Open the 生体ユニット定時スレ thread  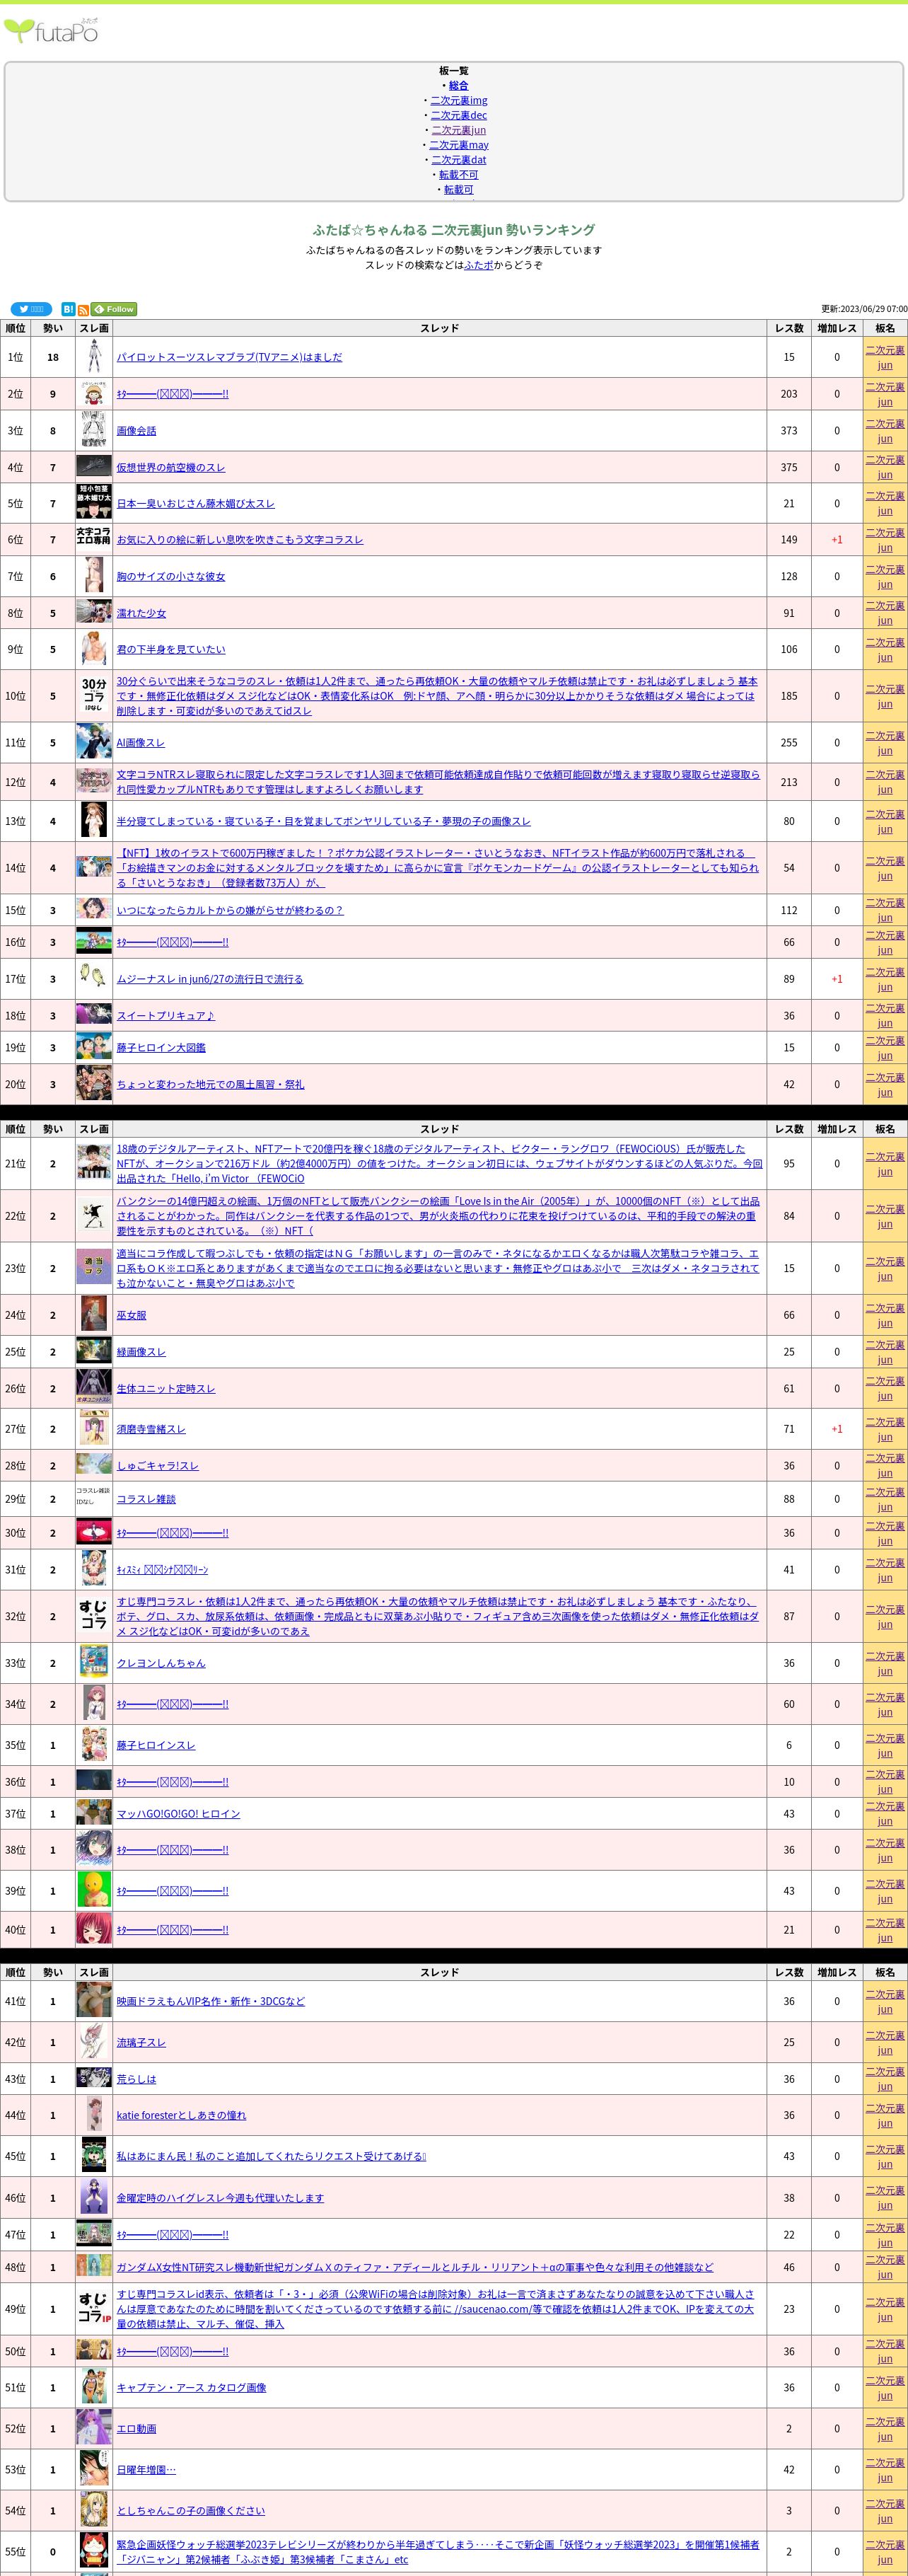166,1389
